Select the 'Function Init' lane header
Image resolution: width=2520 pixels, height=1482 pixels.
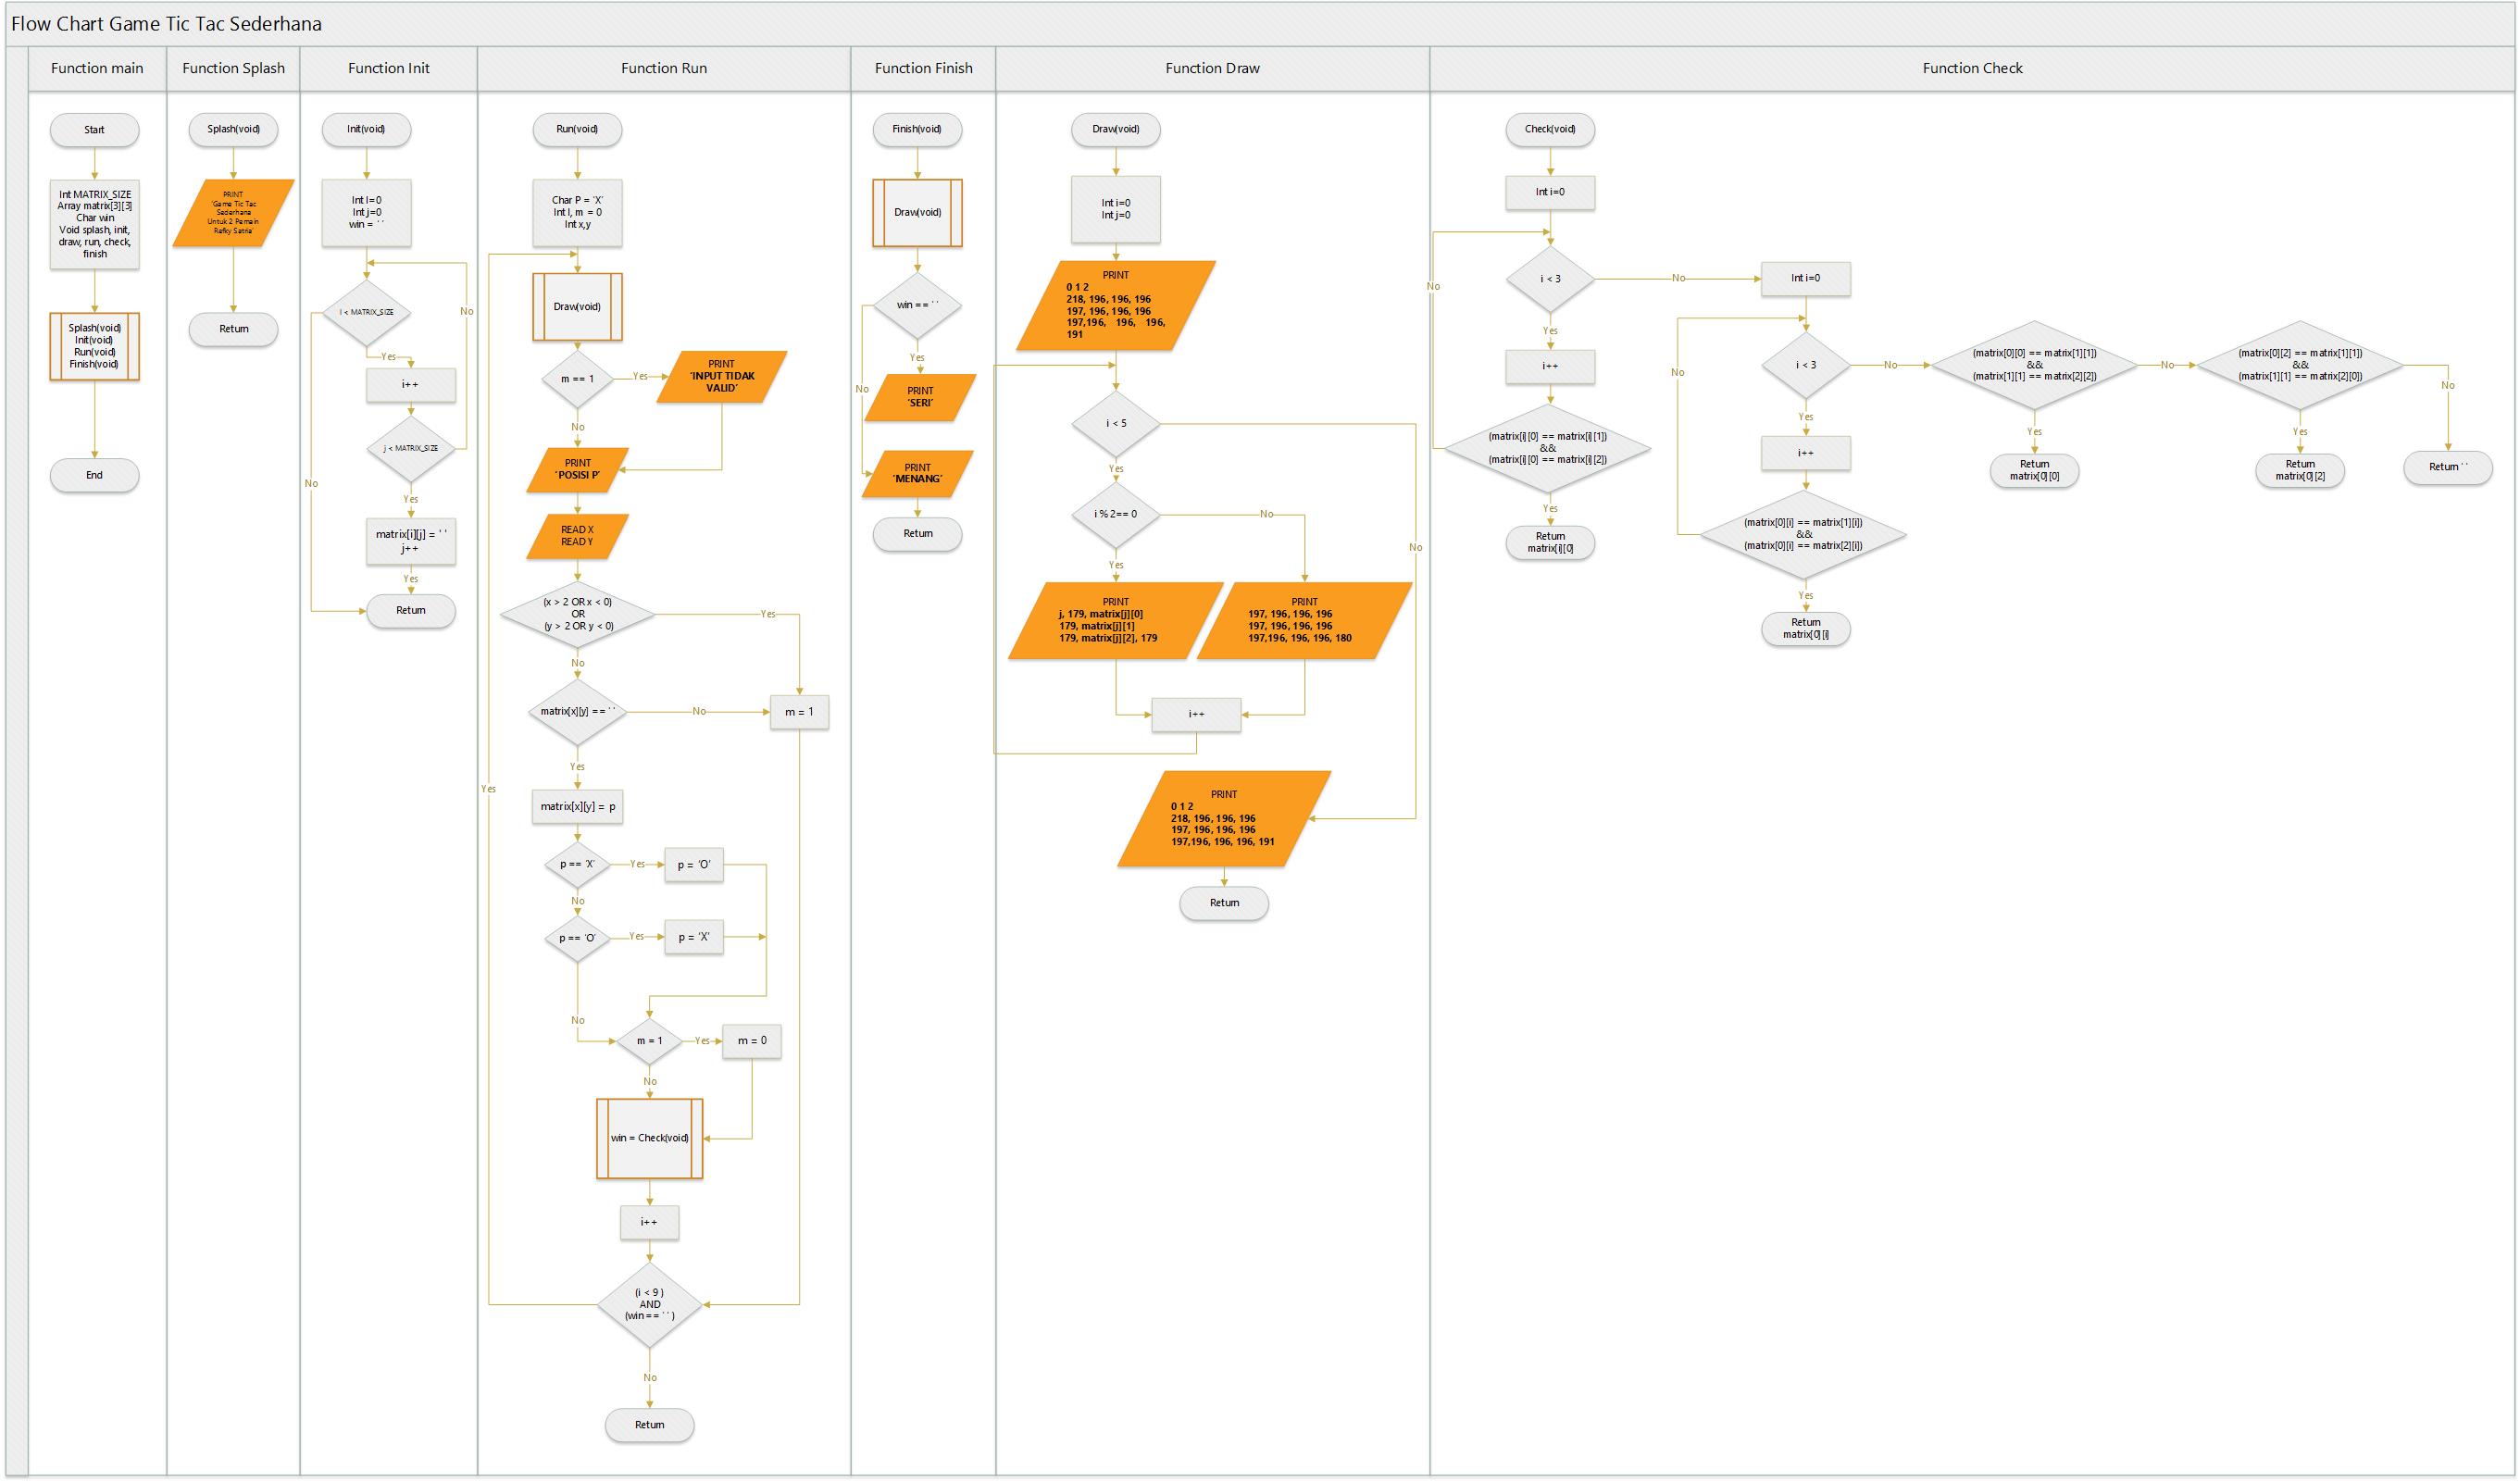[389, 68]
